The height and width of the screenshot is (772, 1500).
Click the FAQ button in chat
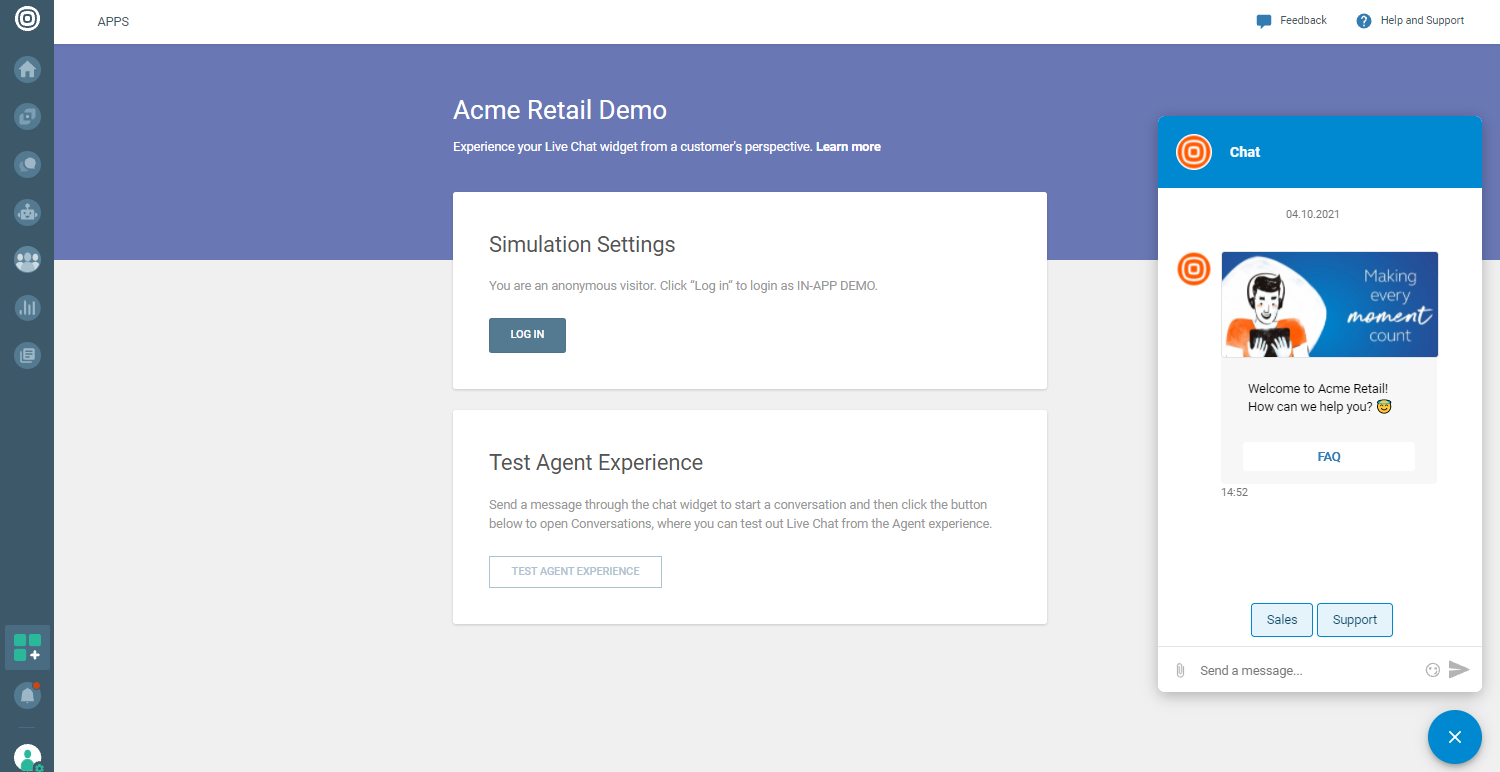[1329, 457]
